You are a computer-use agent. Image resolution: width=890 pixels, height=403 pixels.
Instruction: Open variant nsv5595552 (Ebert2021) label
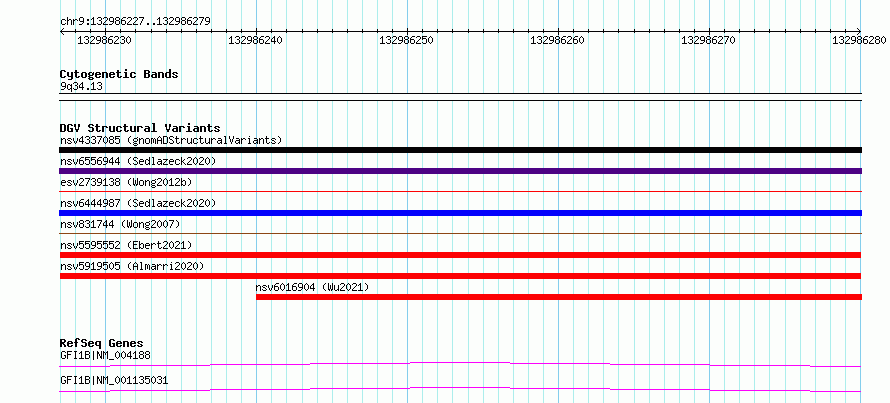point(126,245)
